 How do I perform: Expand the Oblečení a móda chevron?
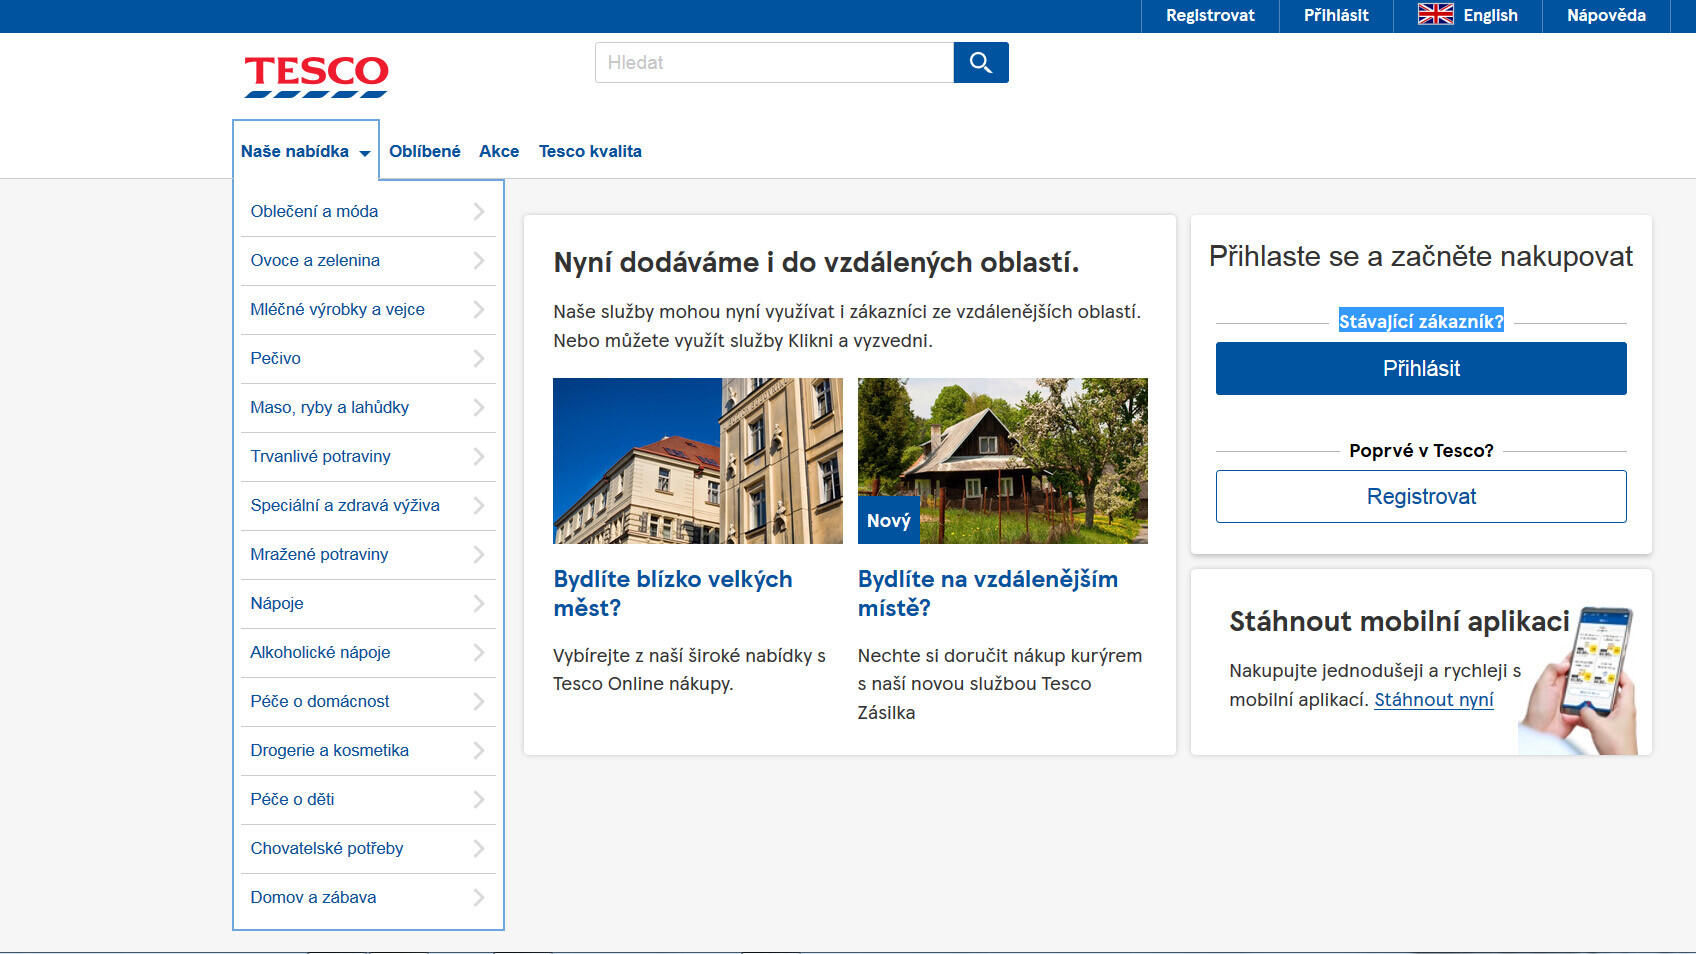tap(479, 212)
